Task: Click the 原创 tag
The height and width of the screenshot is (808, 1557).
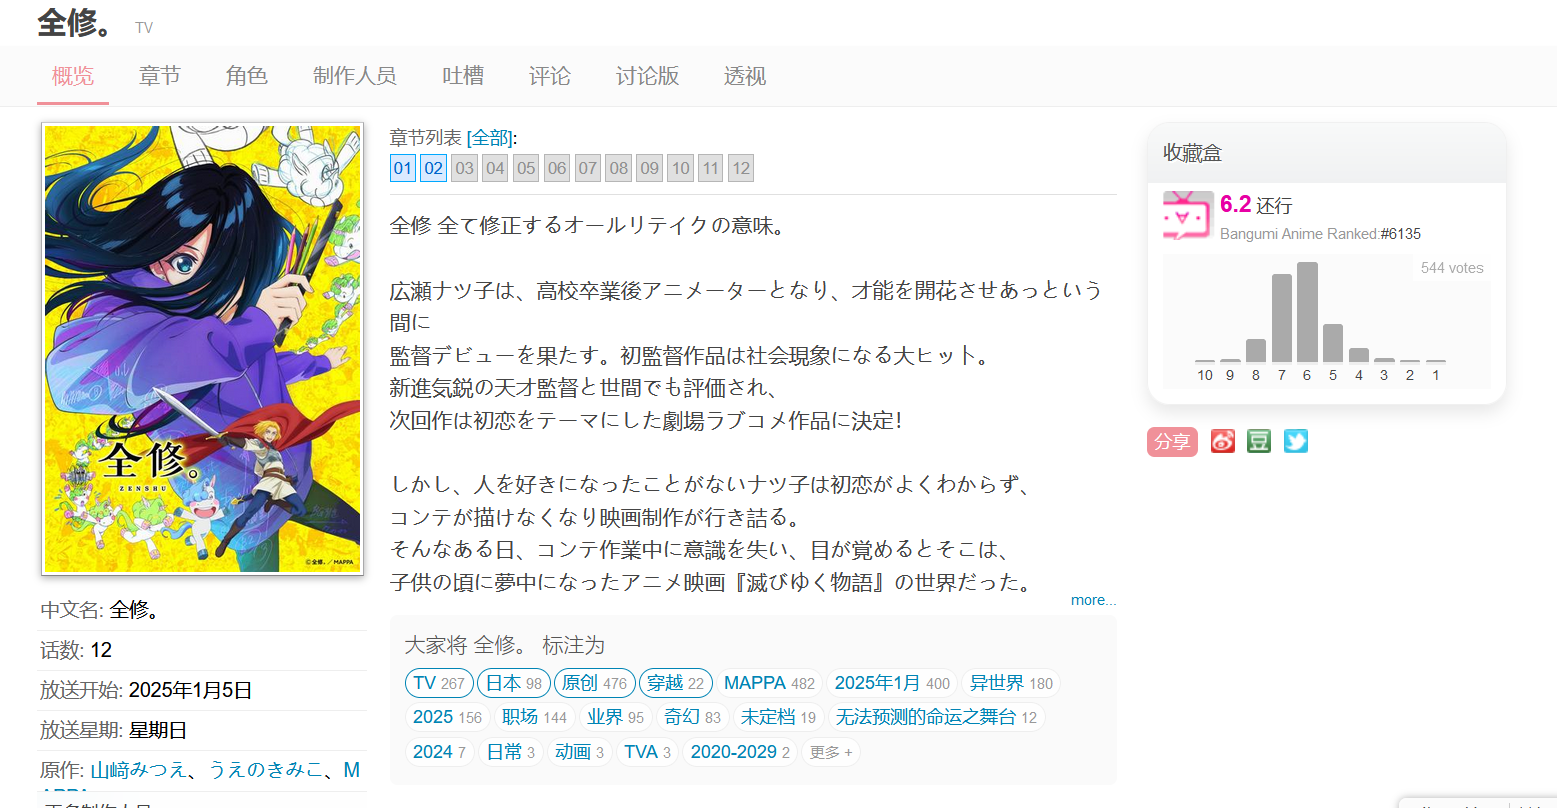Action: (595, 683)
